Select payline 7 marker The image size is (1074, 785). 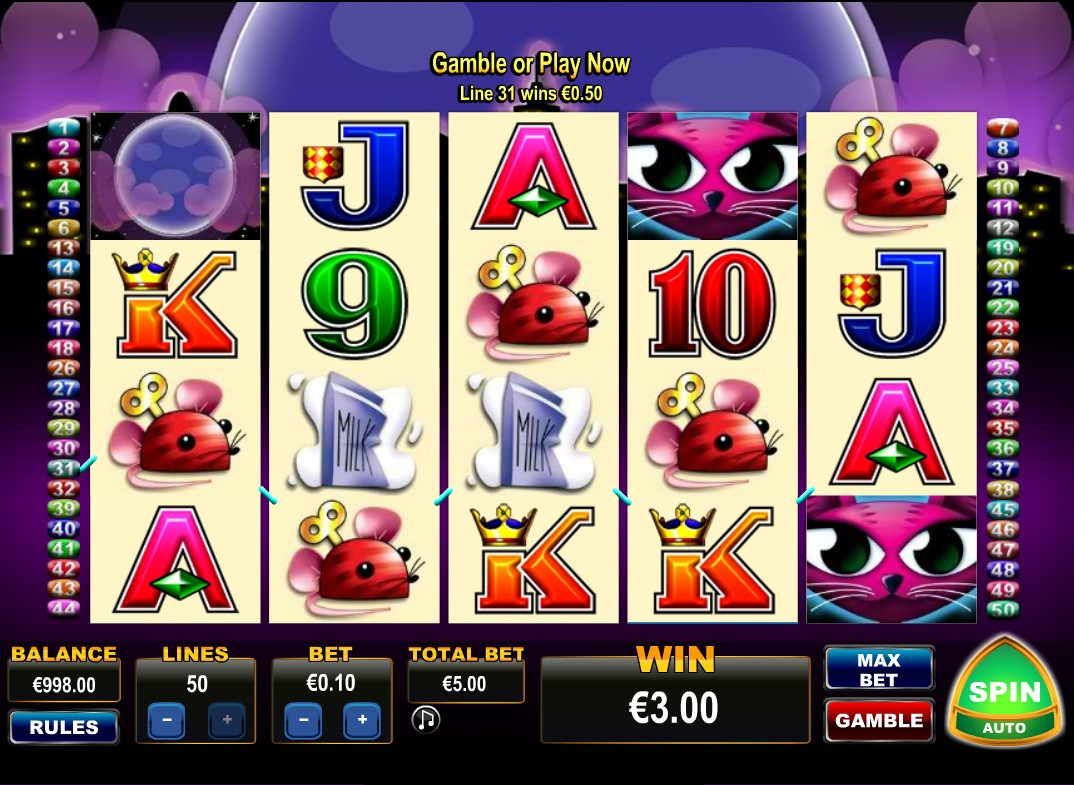[1002, 127]
